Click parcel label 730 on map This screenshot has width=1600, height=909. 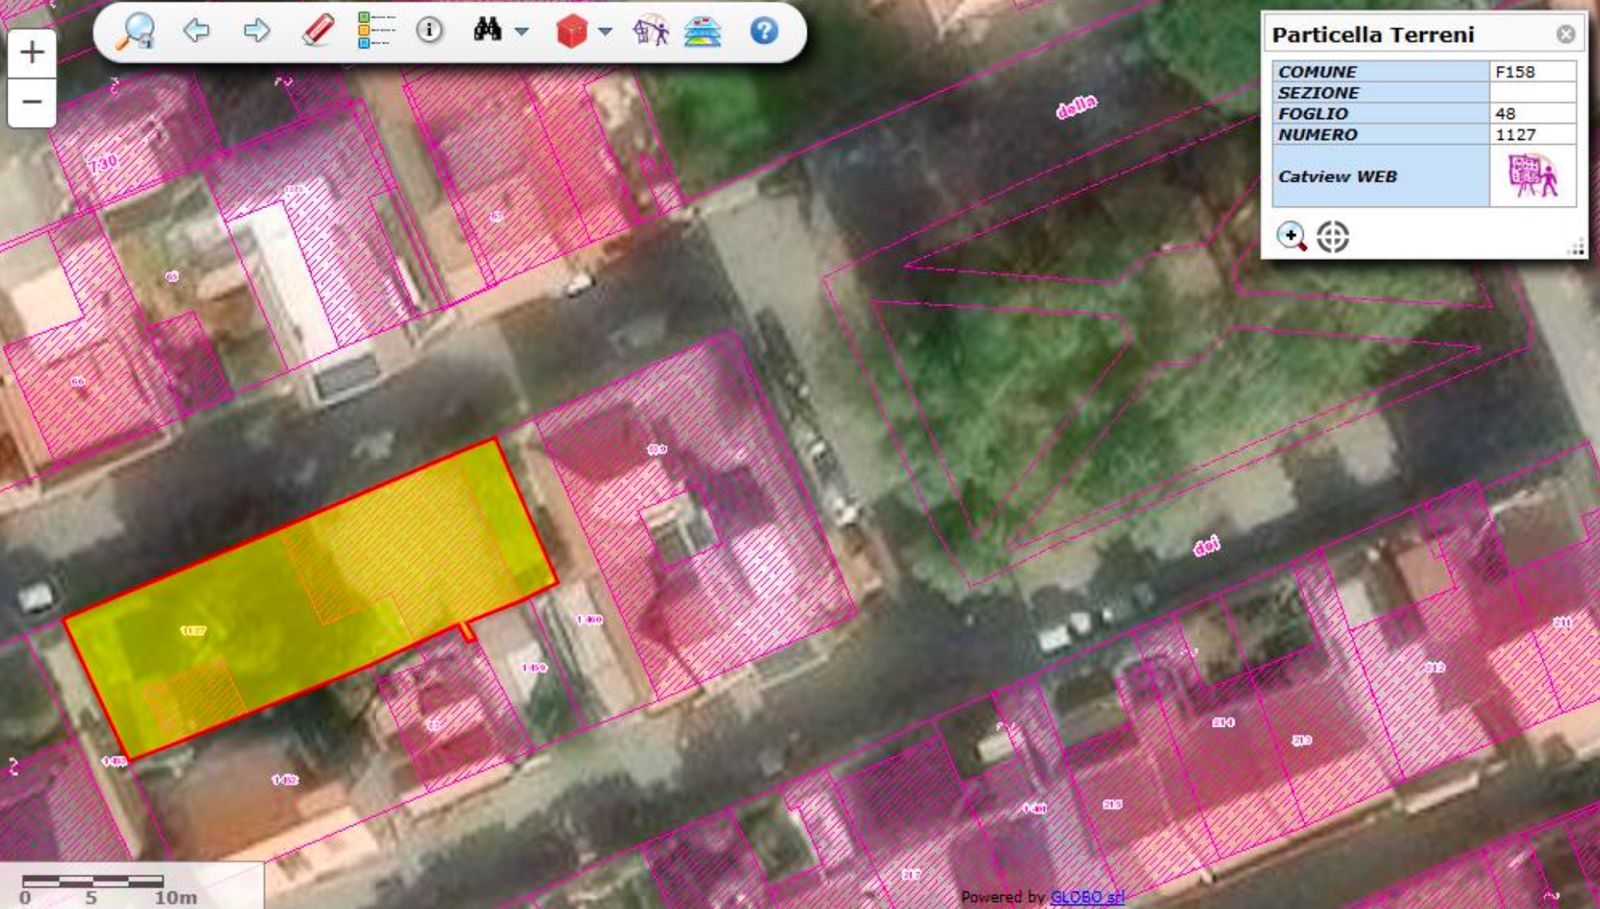[x=103, y=163]
